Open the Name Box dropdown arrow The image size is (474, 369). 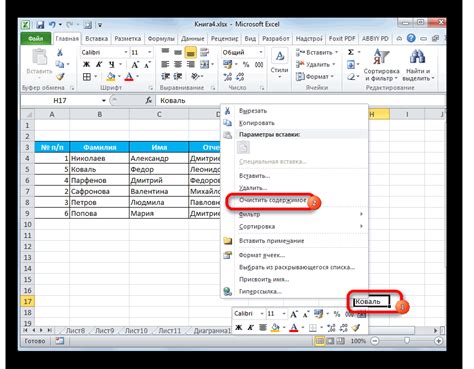(104, 100)
